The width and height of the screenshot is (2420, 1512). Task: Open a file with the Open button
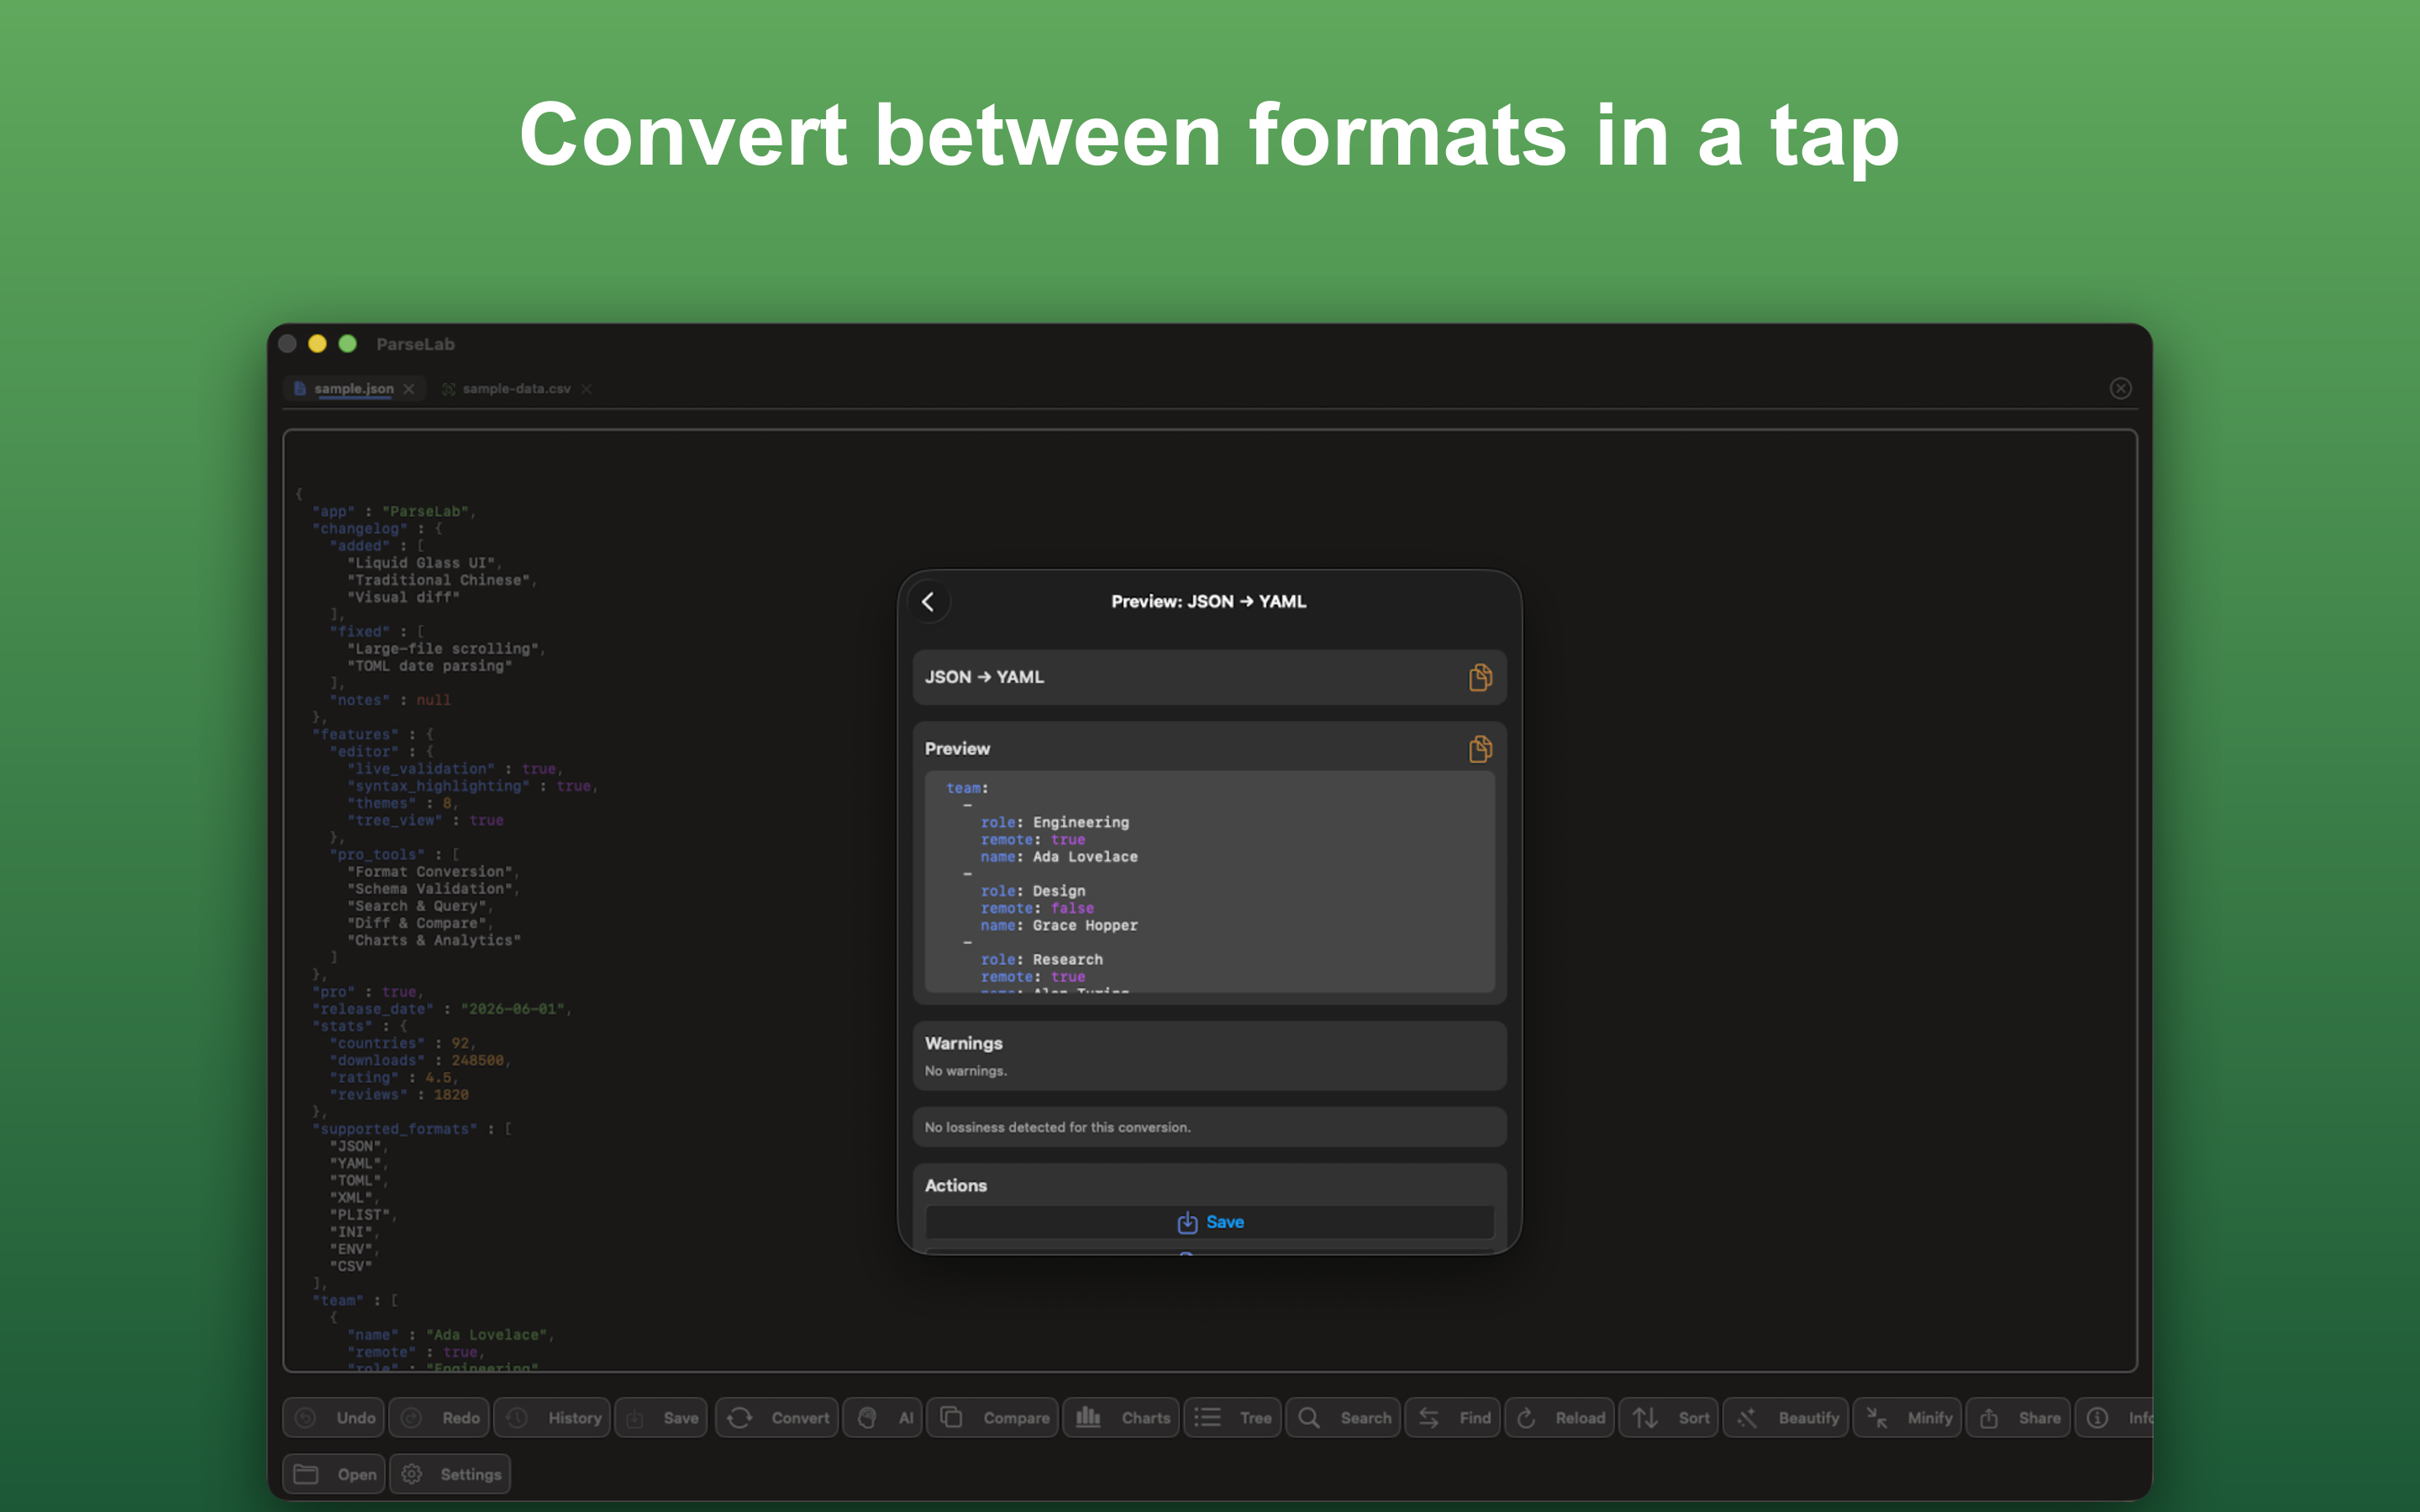click(334, 1474)
